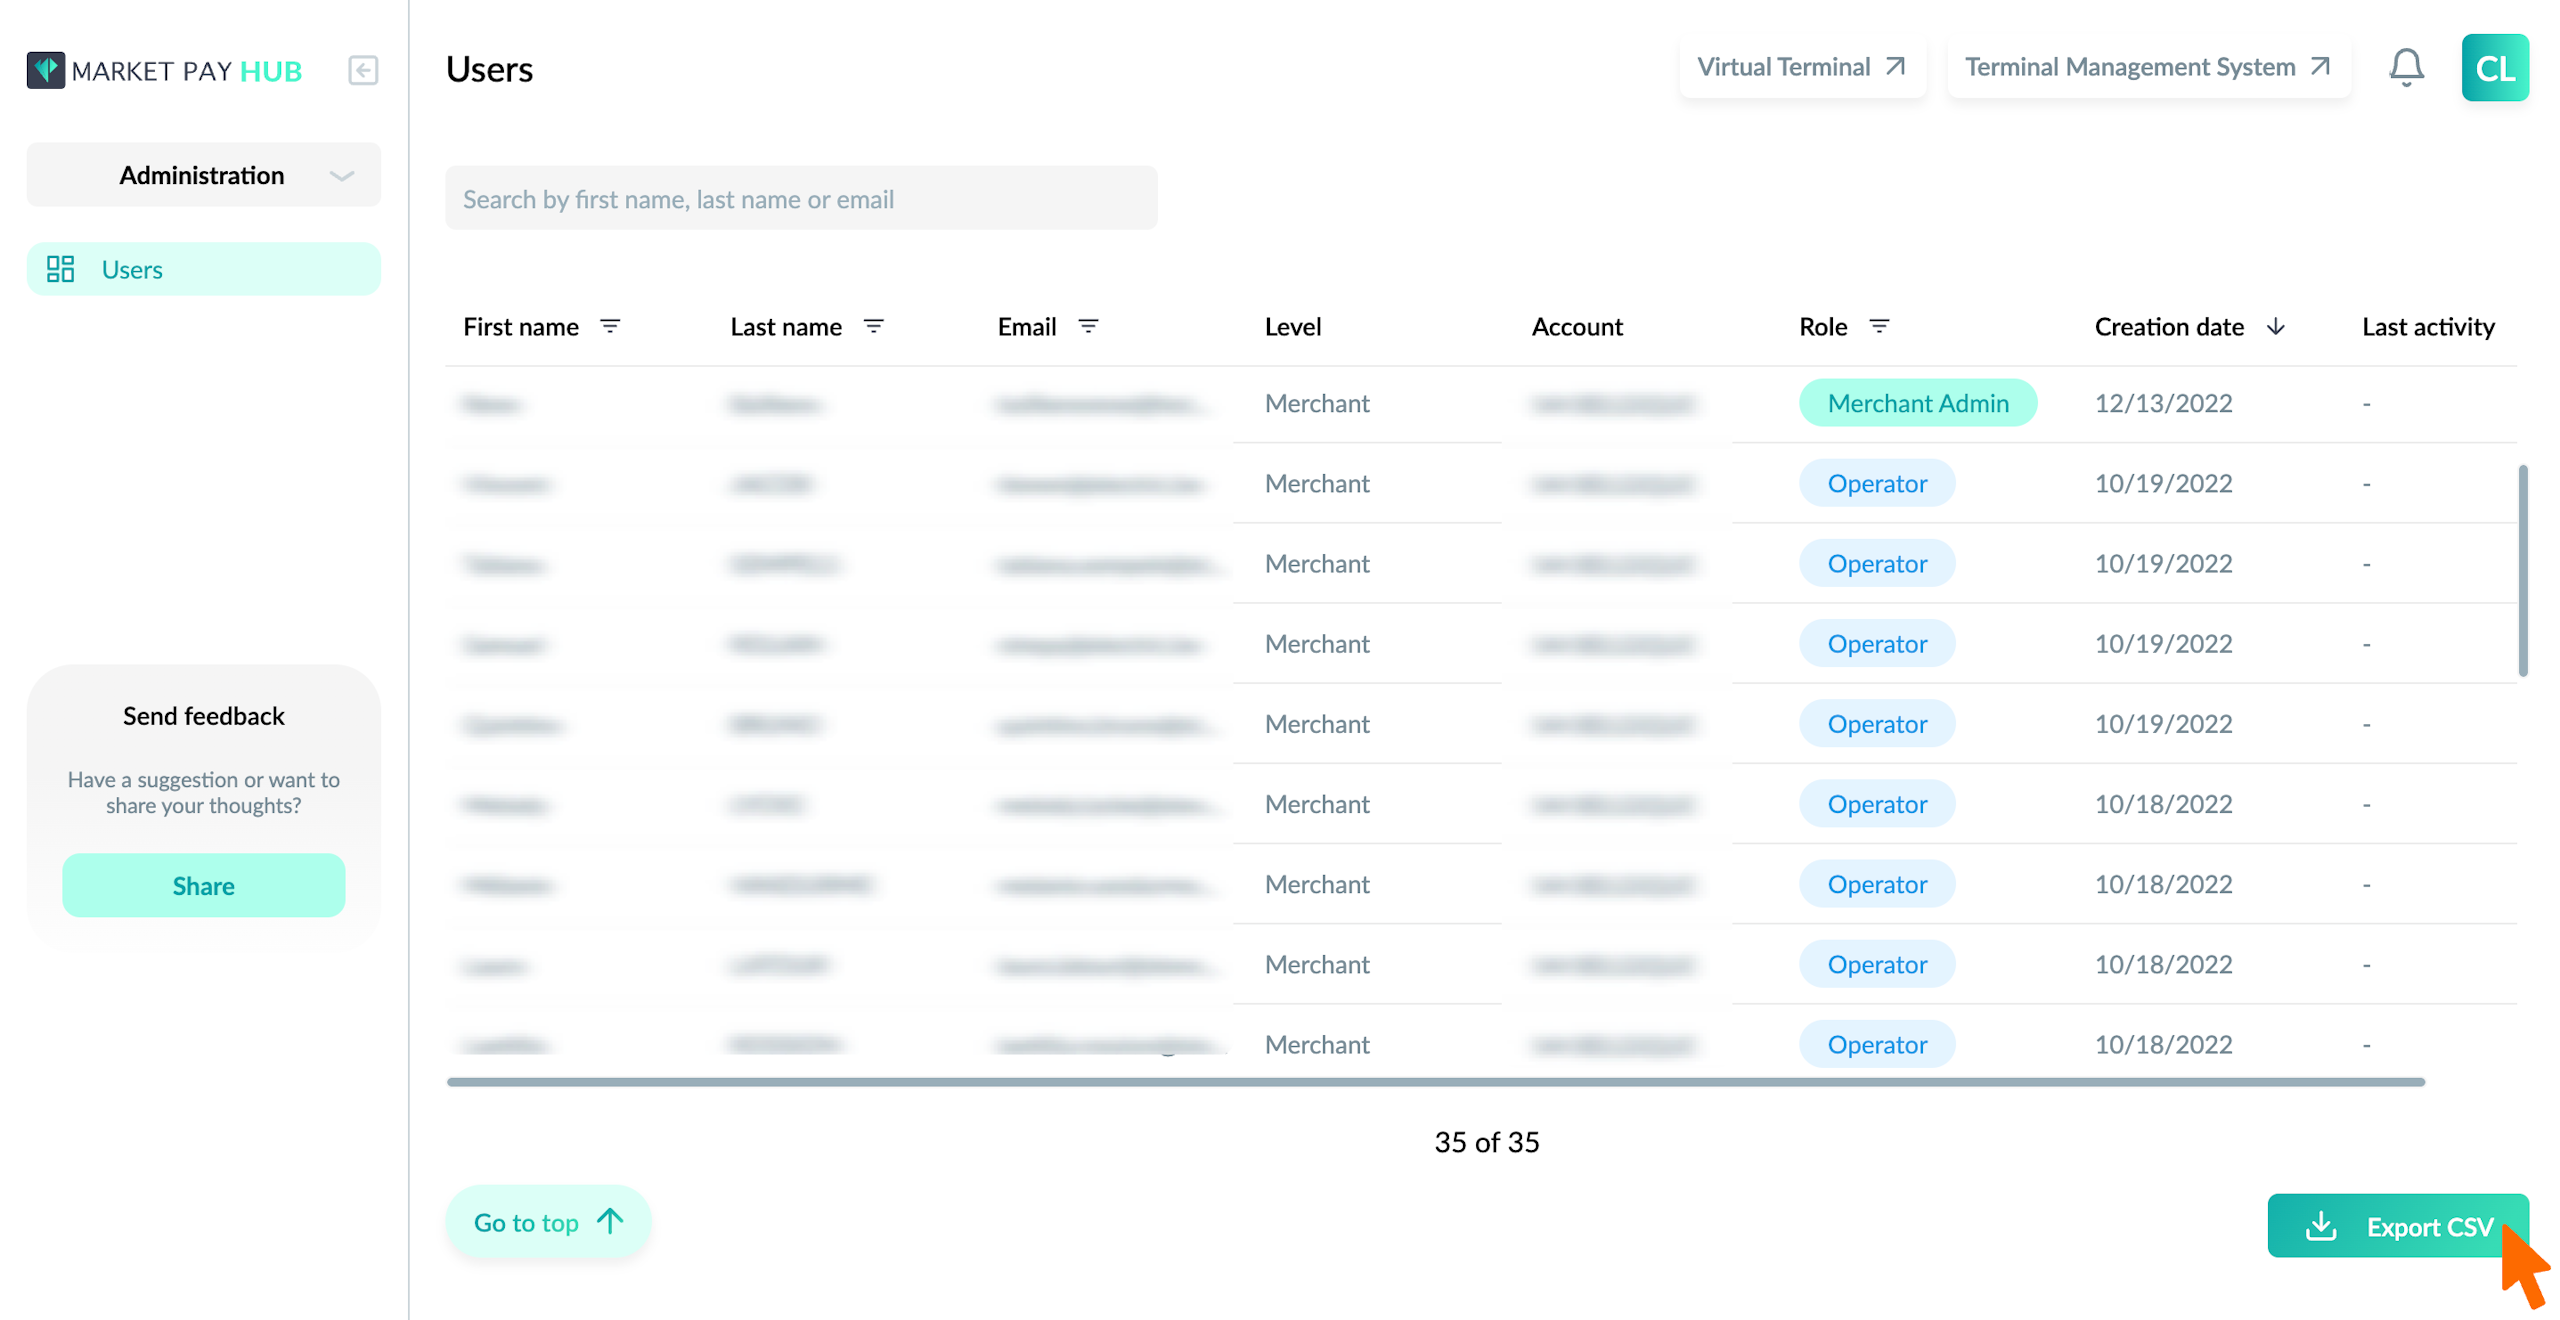The width and height of the screenshot is (2560, 1320).
Task: Click the Account column header
Action: coord(1576,326)
